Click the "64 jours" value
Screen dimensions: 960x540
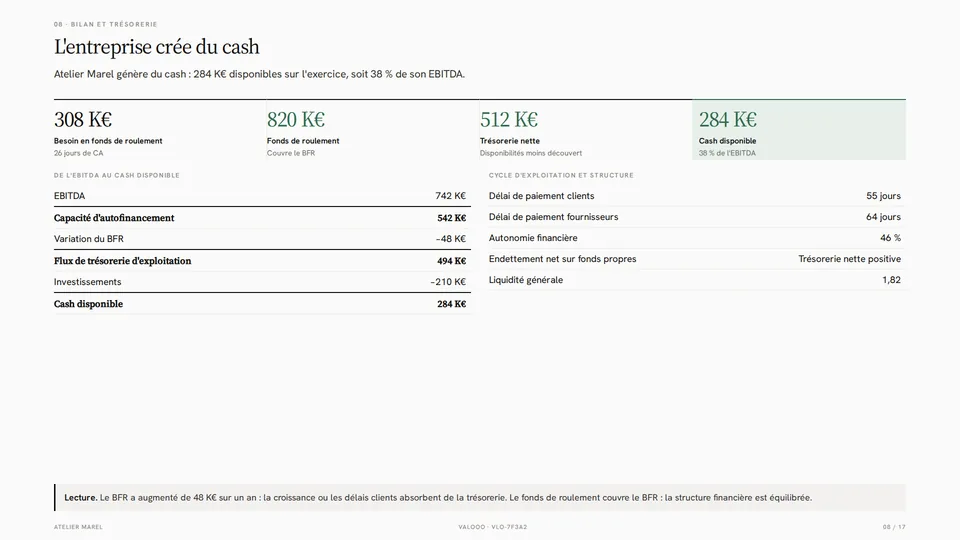tap(883, 217)
